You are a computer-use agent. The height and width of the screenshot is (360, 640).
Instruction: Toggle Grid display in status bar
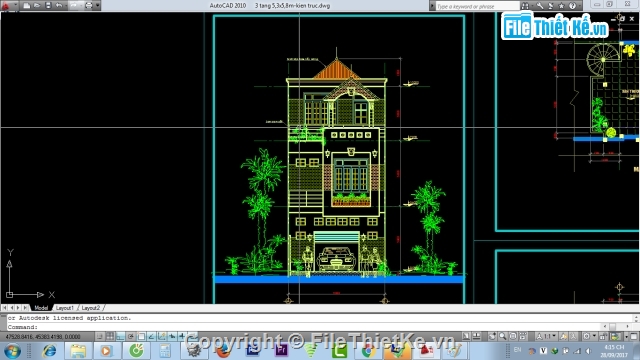point(110,337)
